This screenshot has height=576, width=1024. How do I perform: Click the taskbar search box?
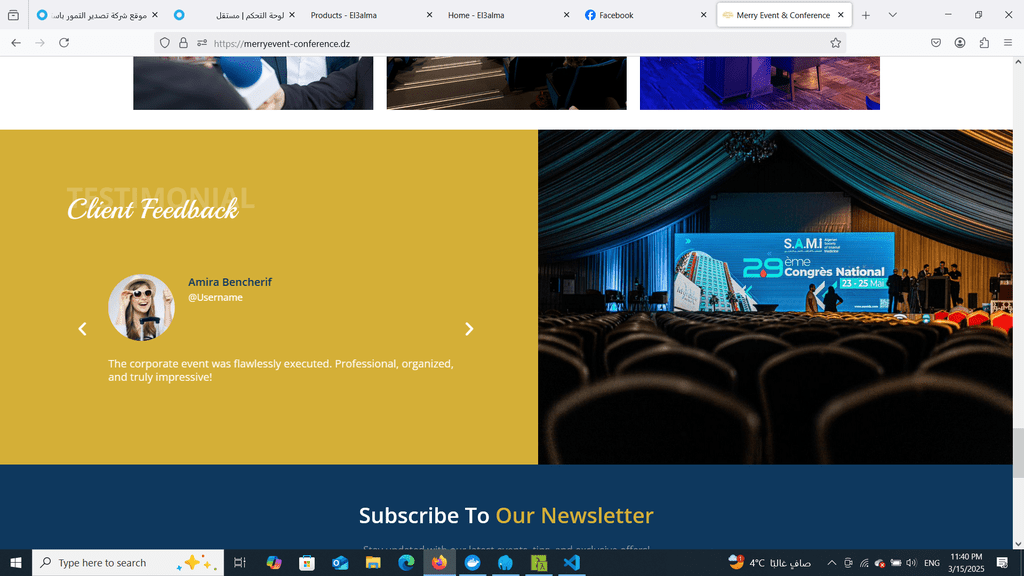click(x=128, y=562)
